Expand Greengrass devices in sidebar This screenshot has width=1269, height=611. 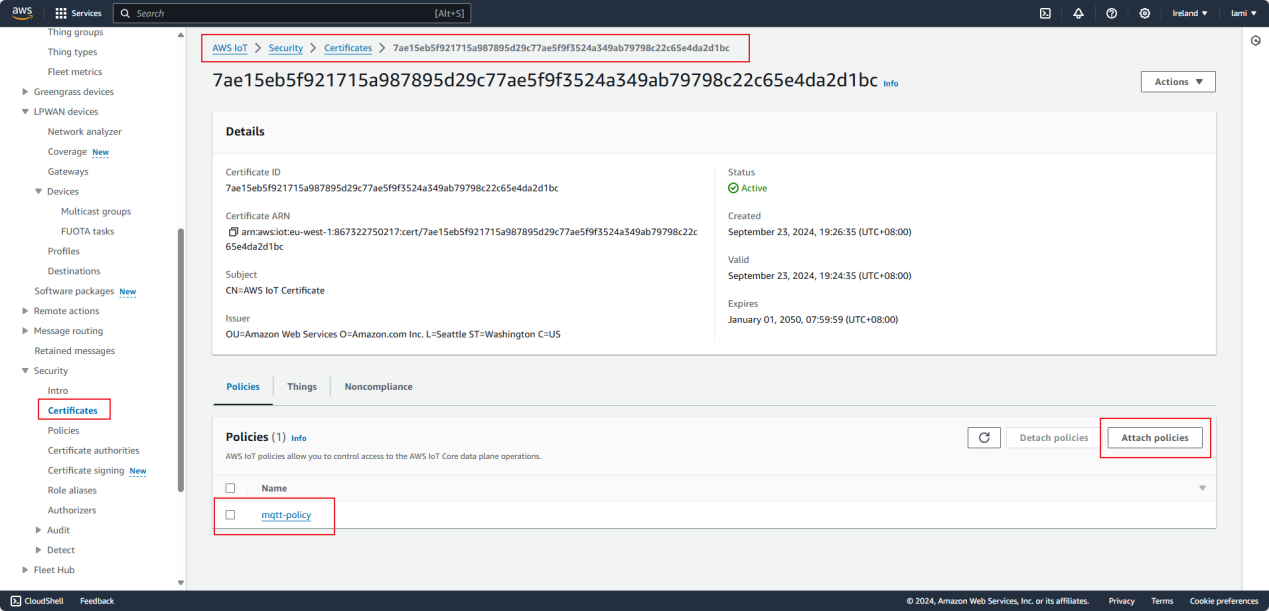coord(25,92)
